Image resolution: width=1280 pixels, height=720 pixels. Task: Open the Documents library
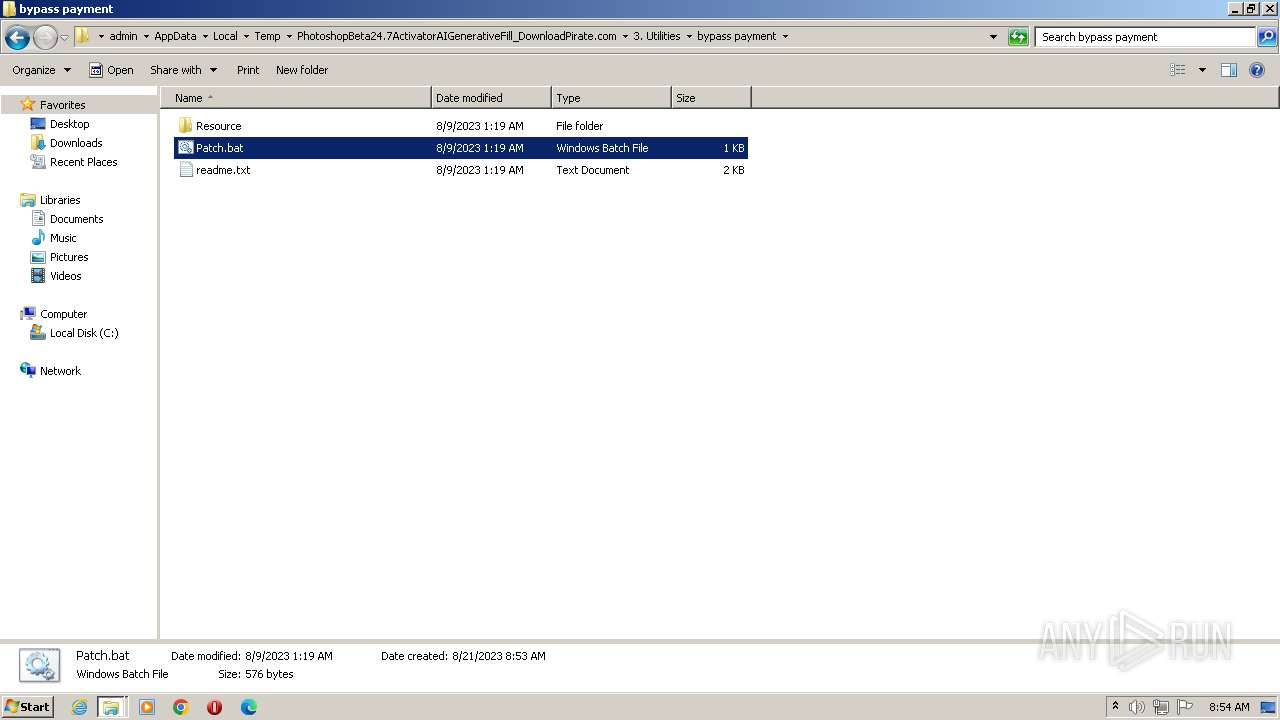(76, 219)
